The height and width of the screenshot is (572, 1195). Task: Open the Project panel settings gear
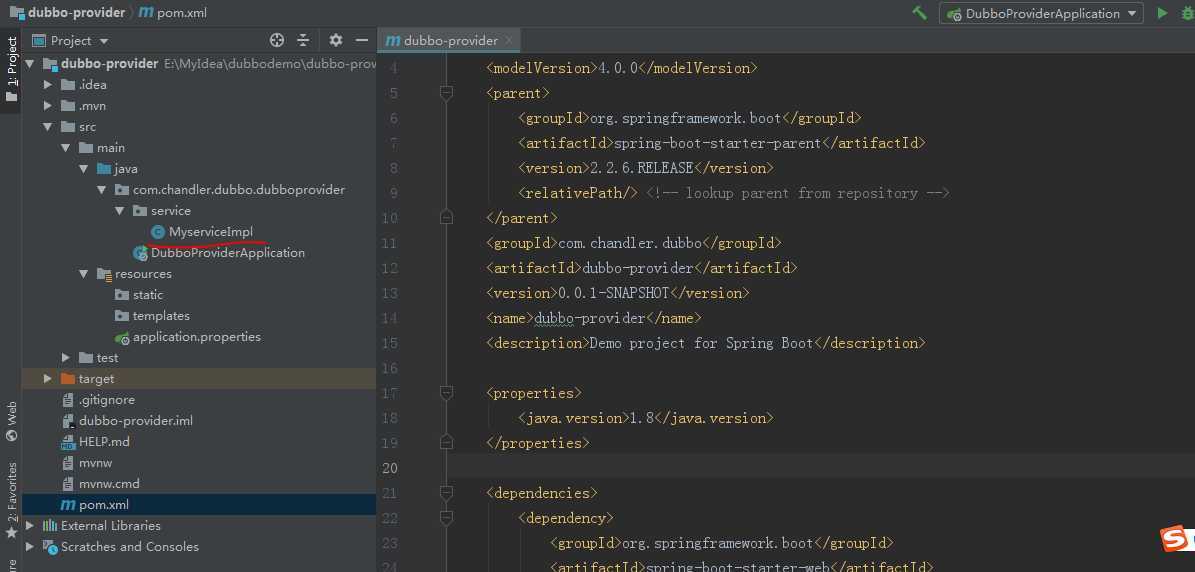coord(335,40)
